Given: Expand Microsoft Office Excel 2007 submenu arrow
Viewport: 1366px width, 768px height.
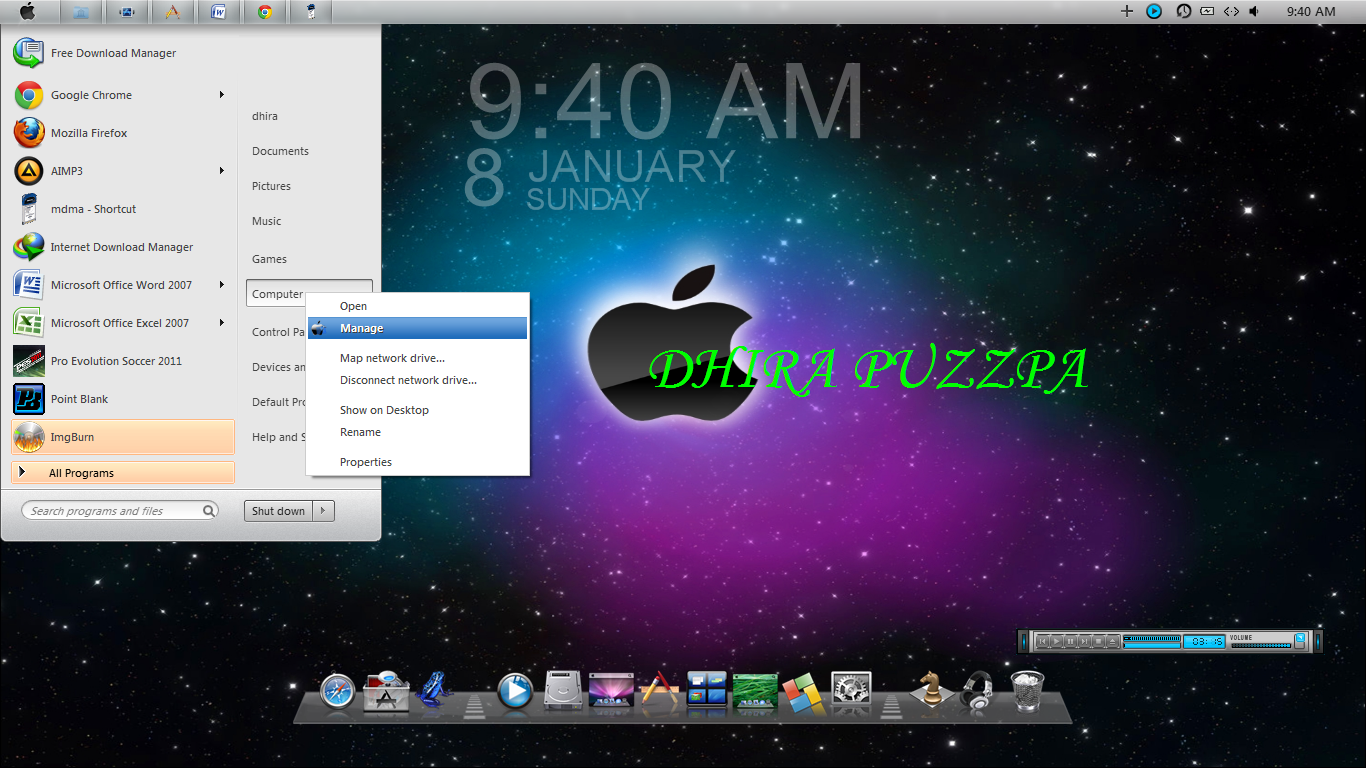Looking at the screenshot, I should 222,323.
